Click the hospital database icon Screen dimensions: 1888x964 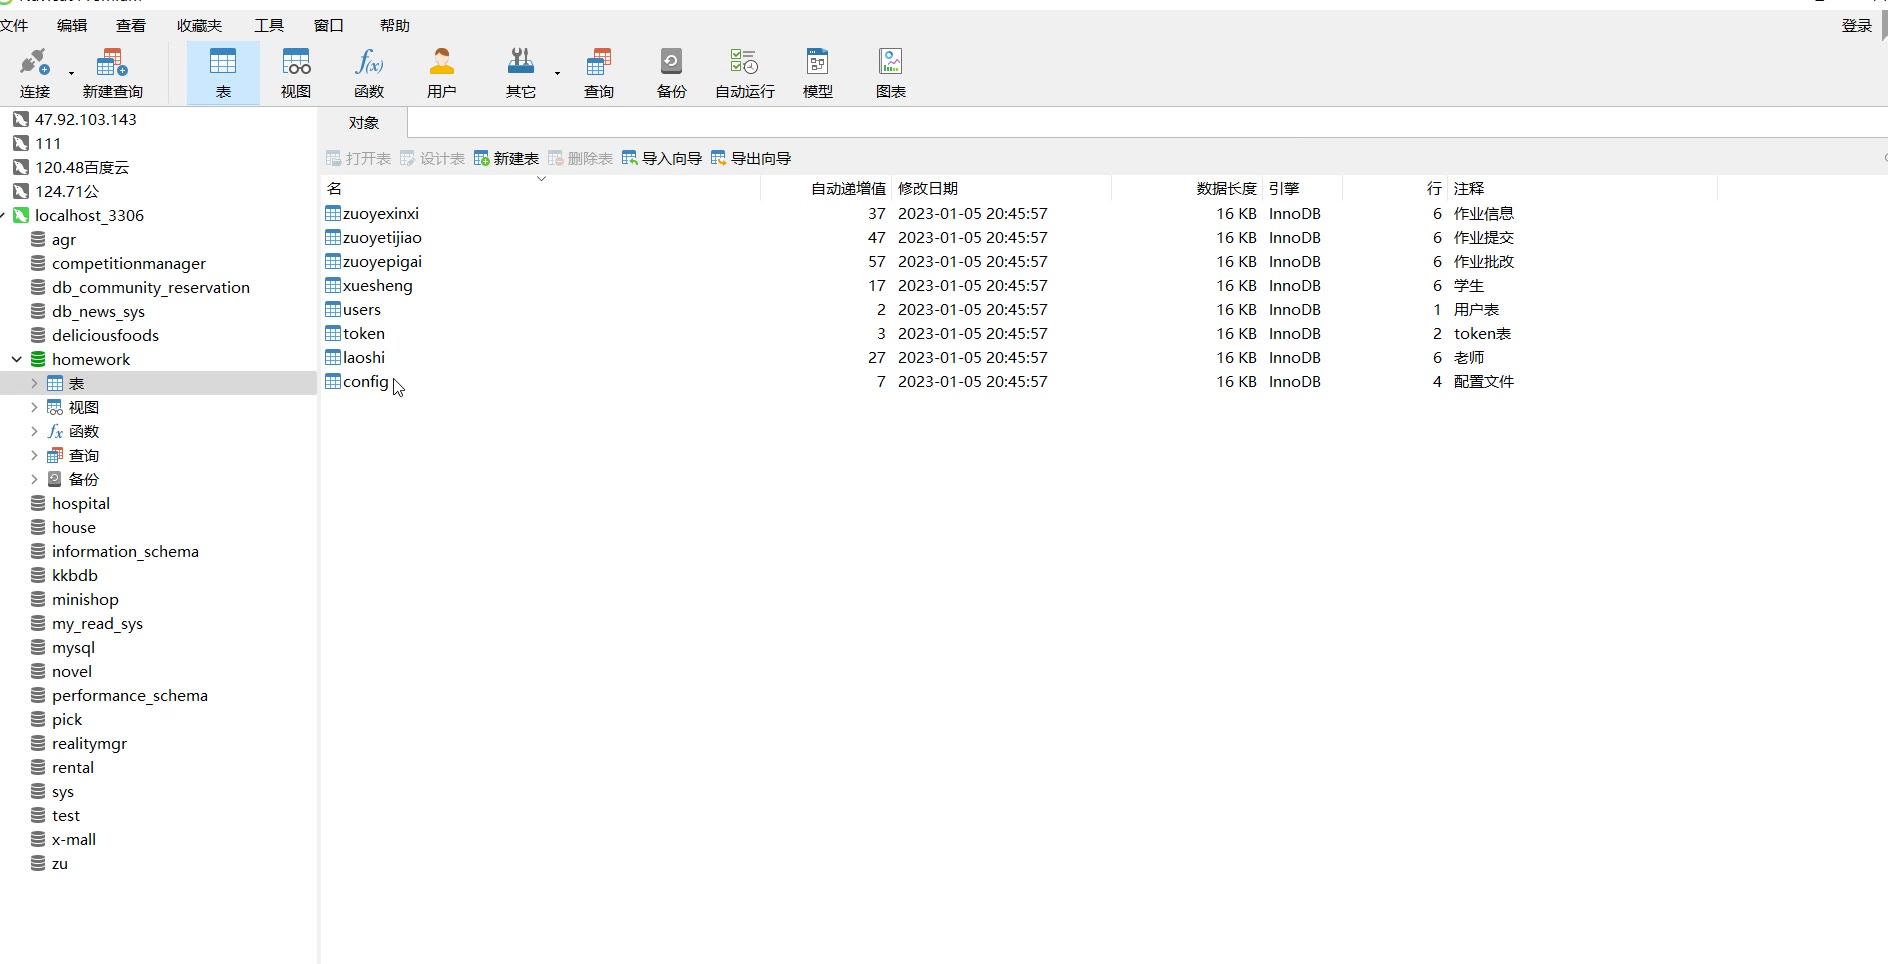[x=38, y=503]
